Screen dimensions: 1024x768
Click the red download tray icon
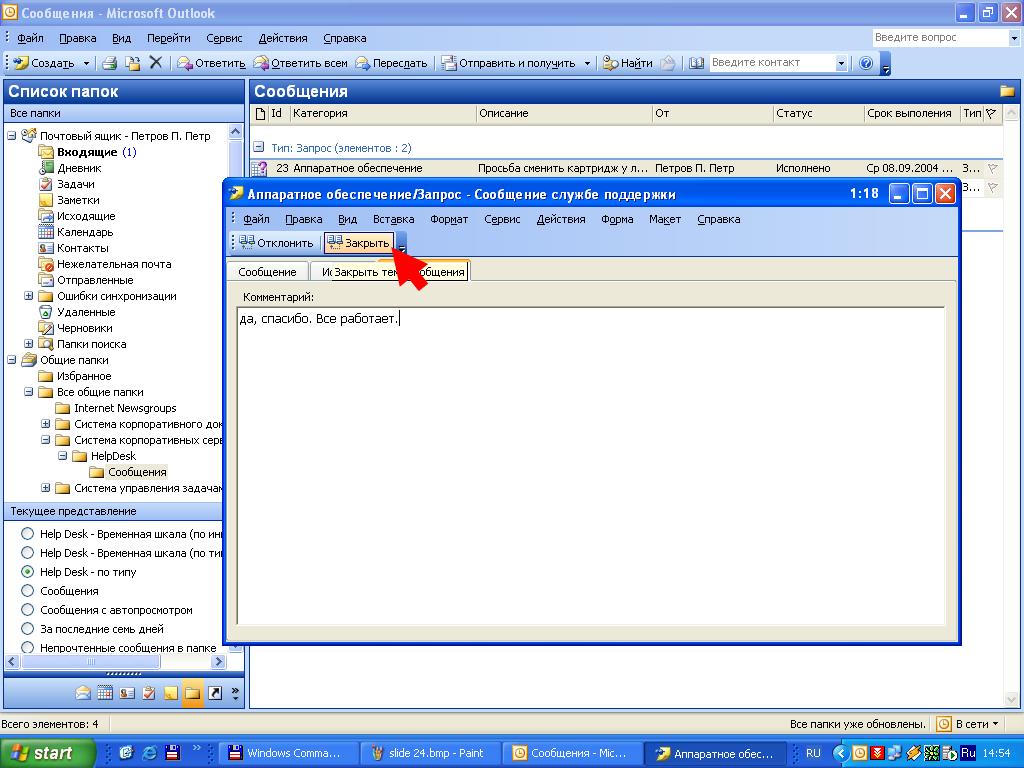(877, 753)
